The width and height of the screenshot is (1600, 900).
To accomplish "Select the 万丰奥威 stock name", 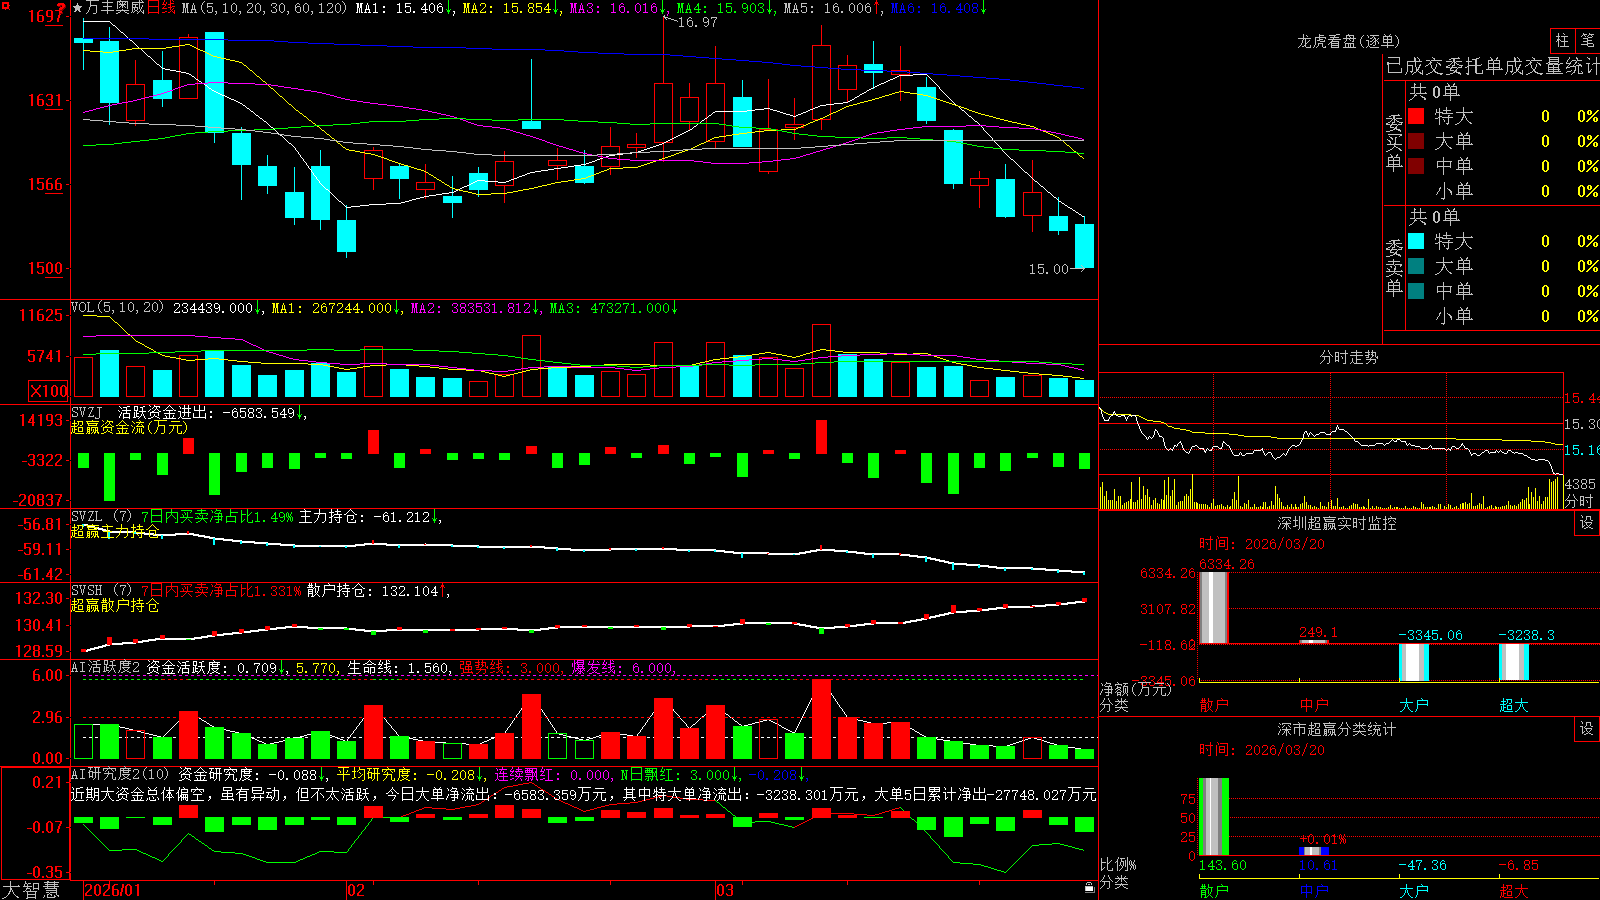I will click(x=115, y=8).
